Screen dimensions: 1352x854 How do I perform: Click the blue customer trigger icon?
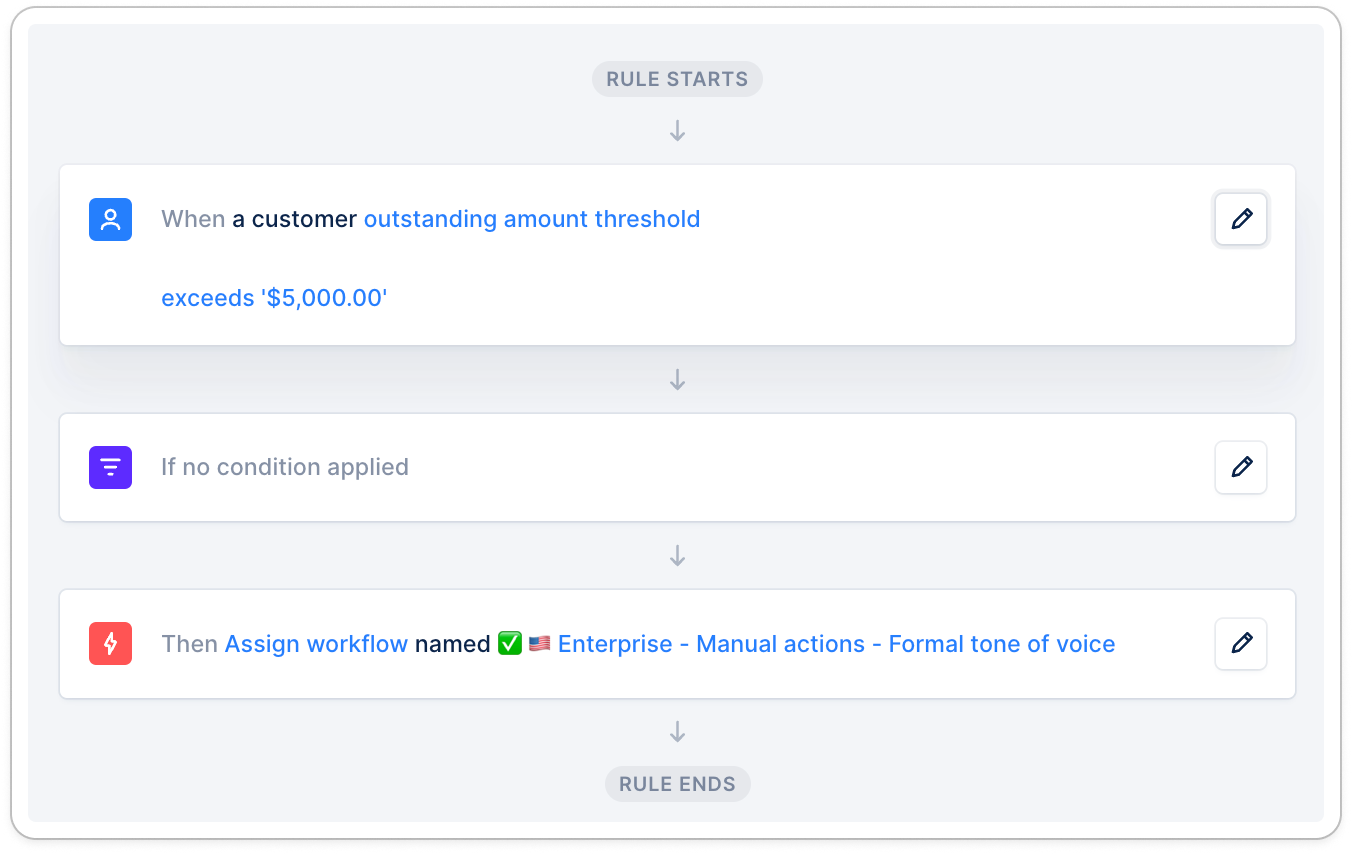pos(110,219)
